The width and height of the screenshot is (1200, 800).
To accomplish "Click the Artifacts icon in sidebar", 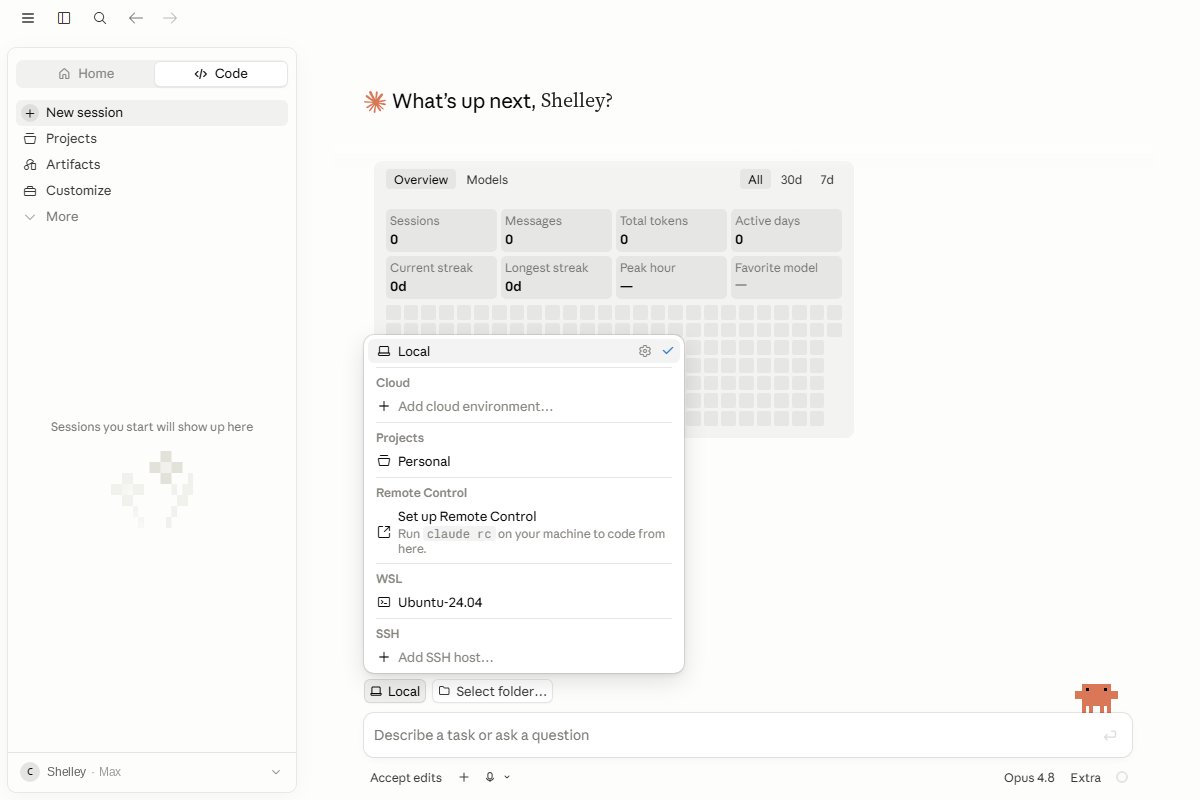I will [x=30, y=165].
